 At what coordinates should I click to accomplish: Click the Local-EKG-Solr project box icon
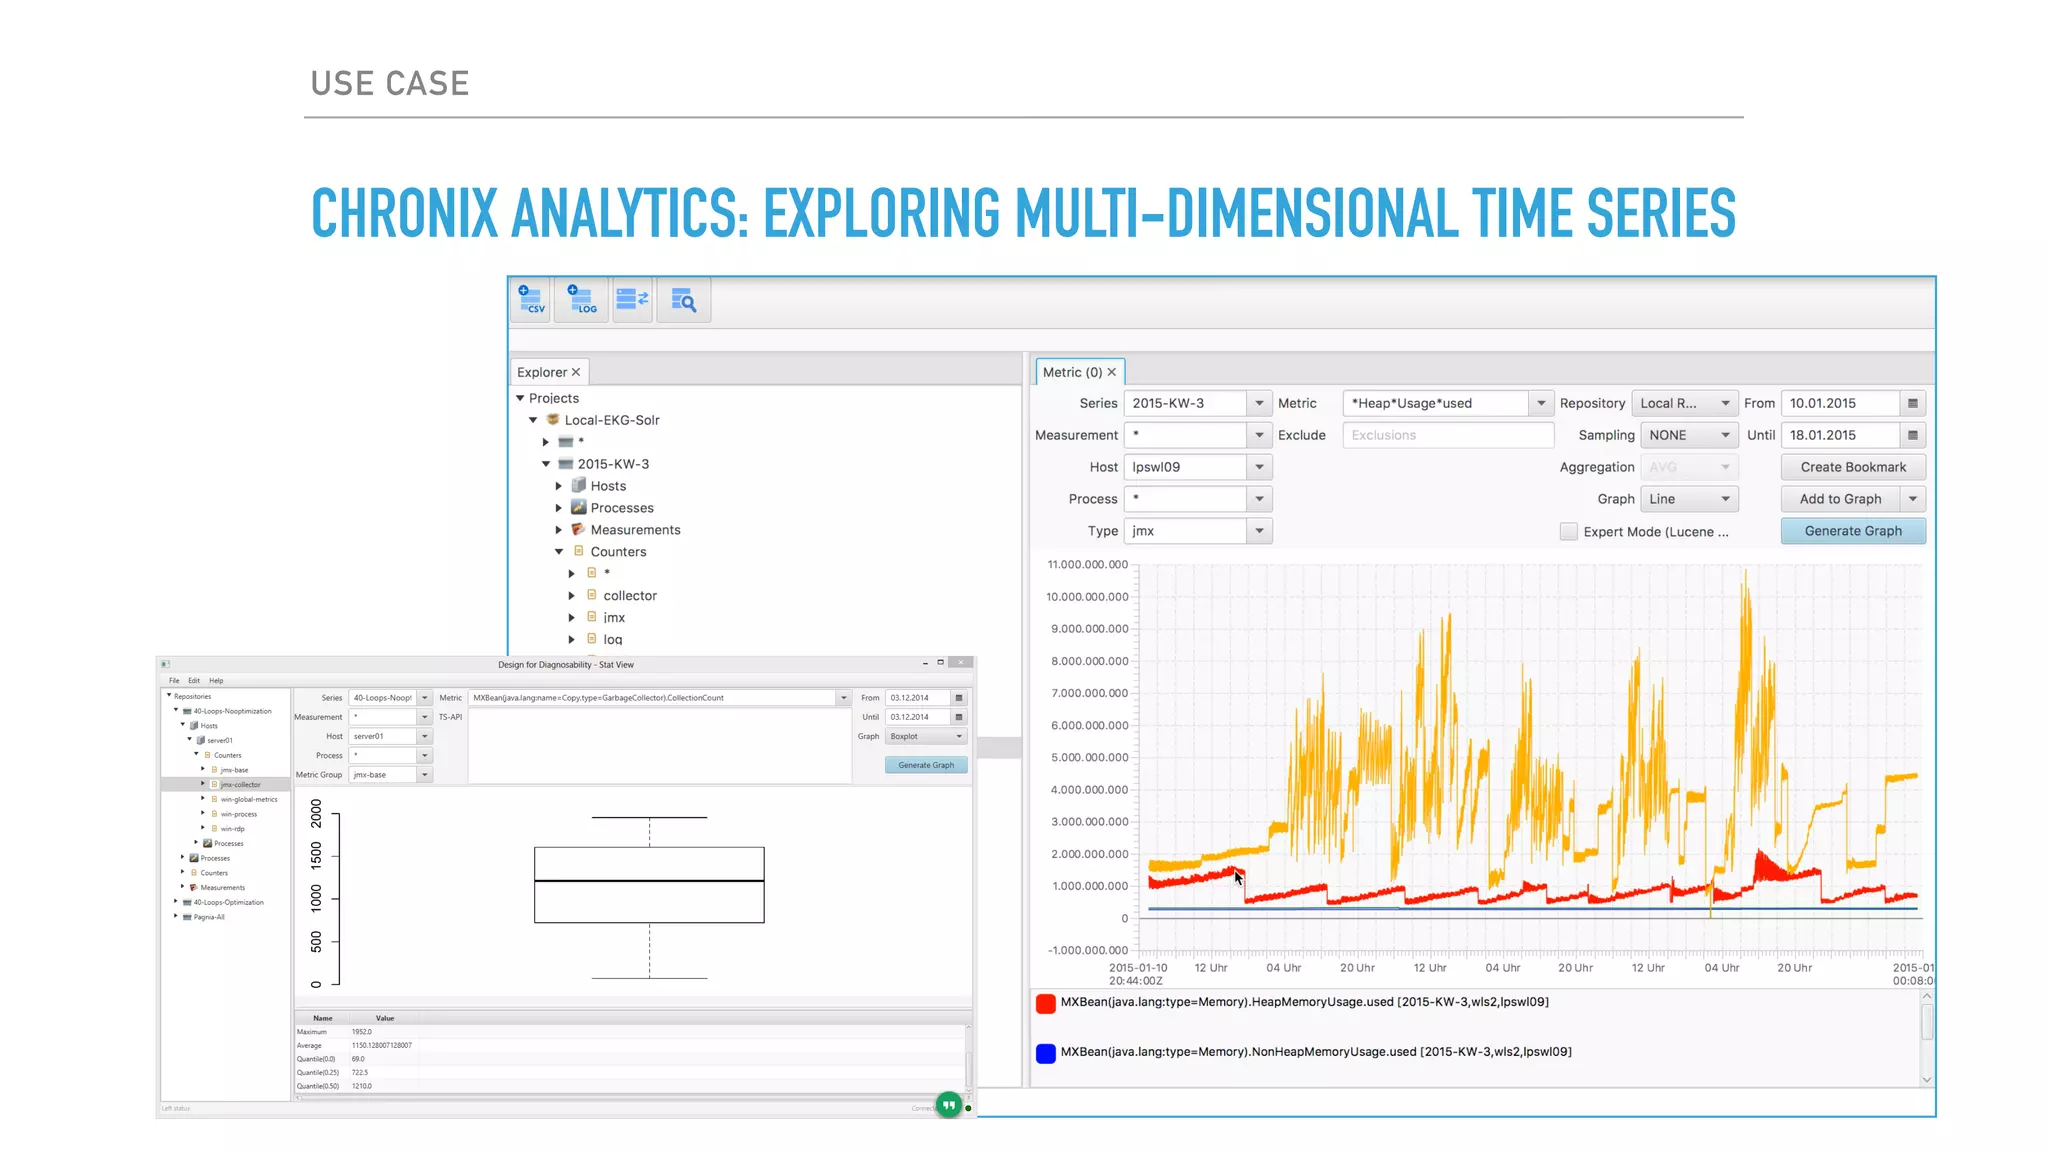tap(552, 420)
